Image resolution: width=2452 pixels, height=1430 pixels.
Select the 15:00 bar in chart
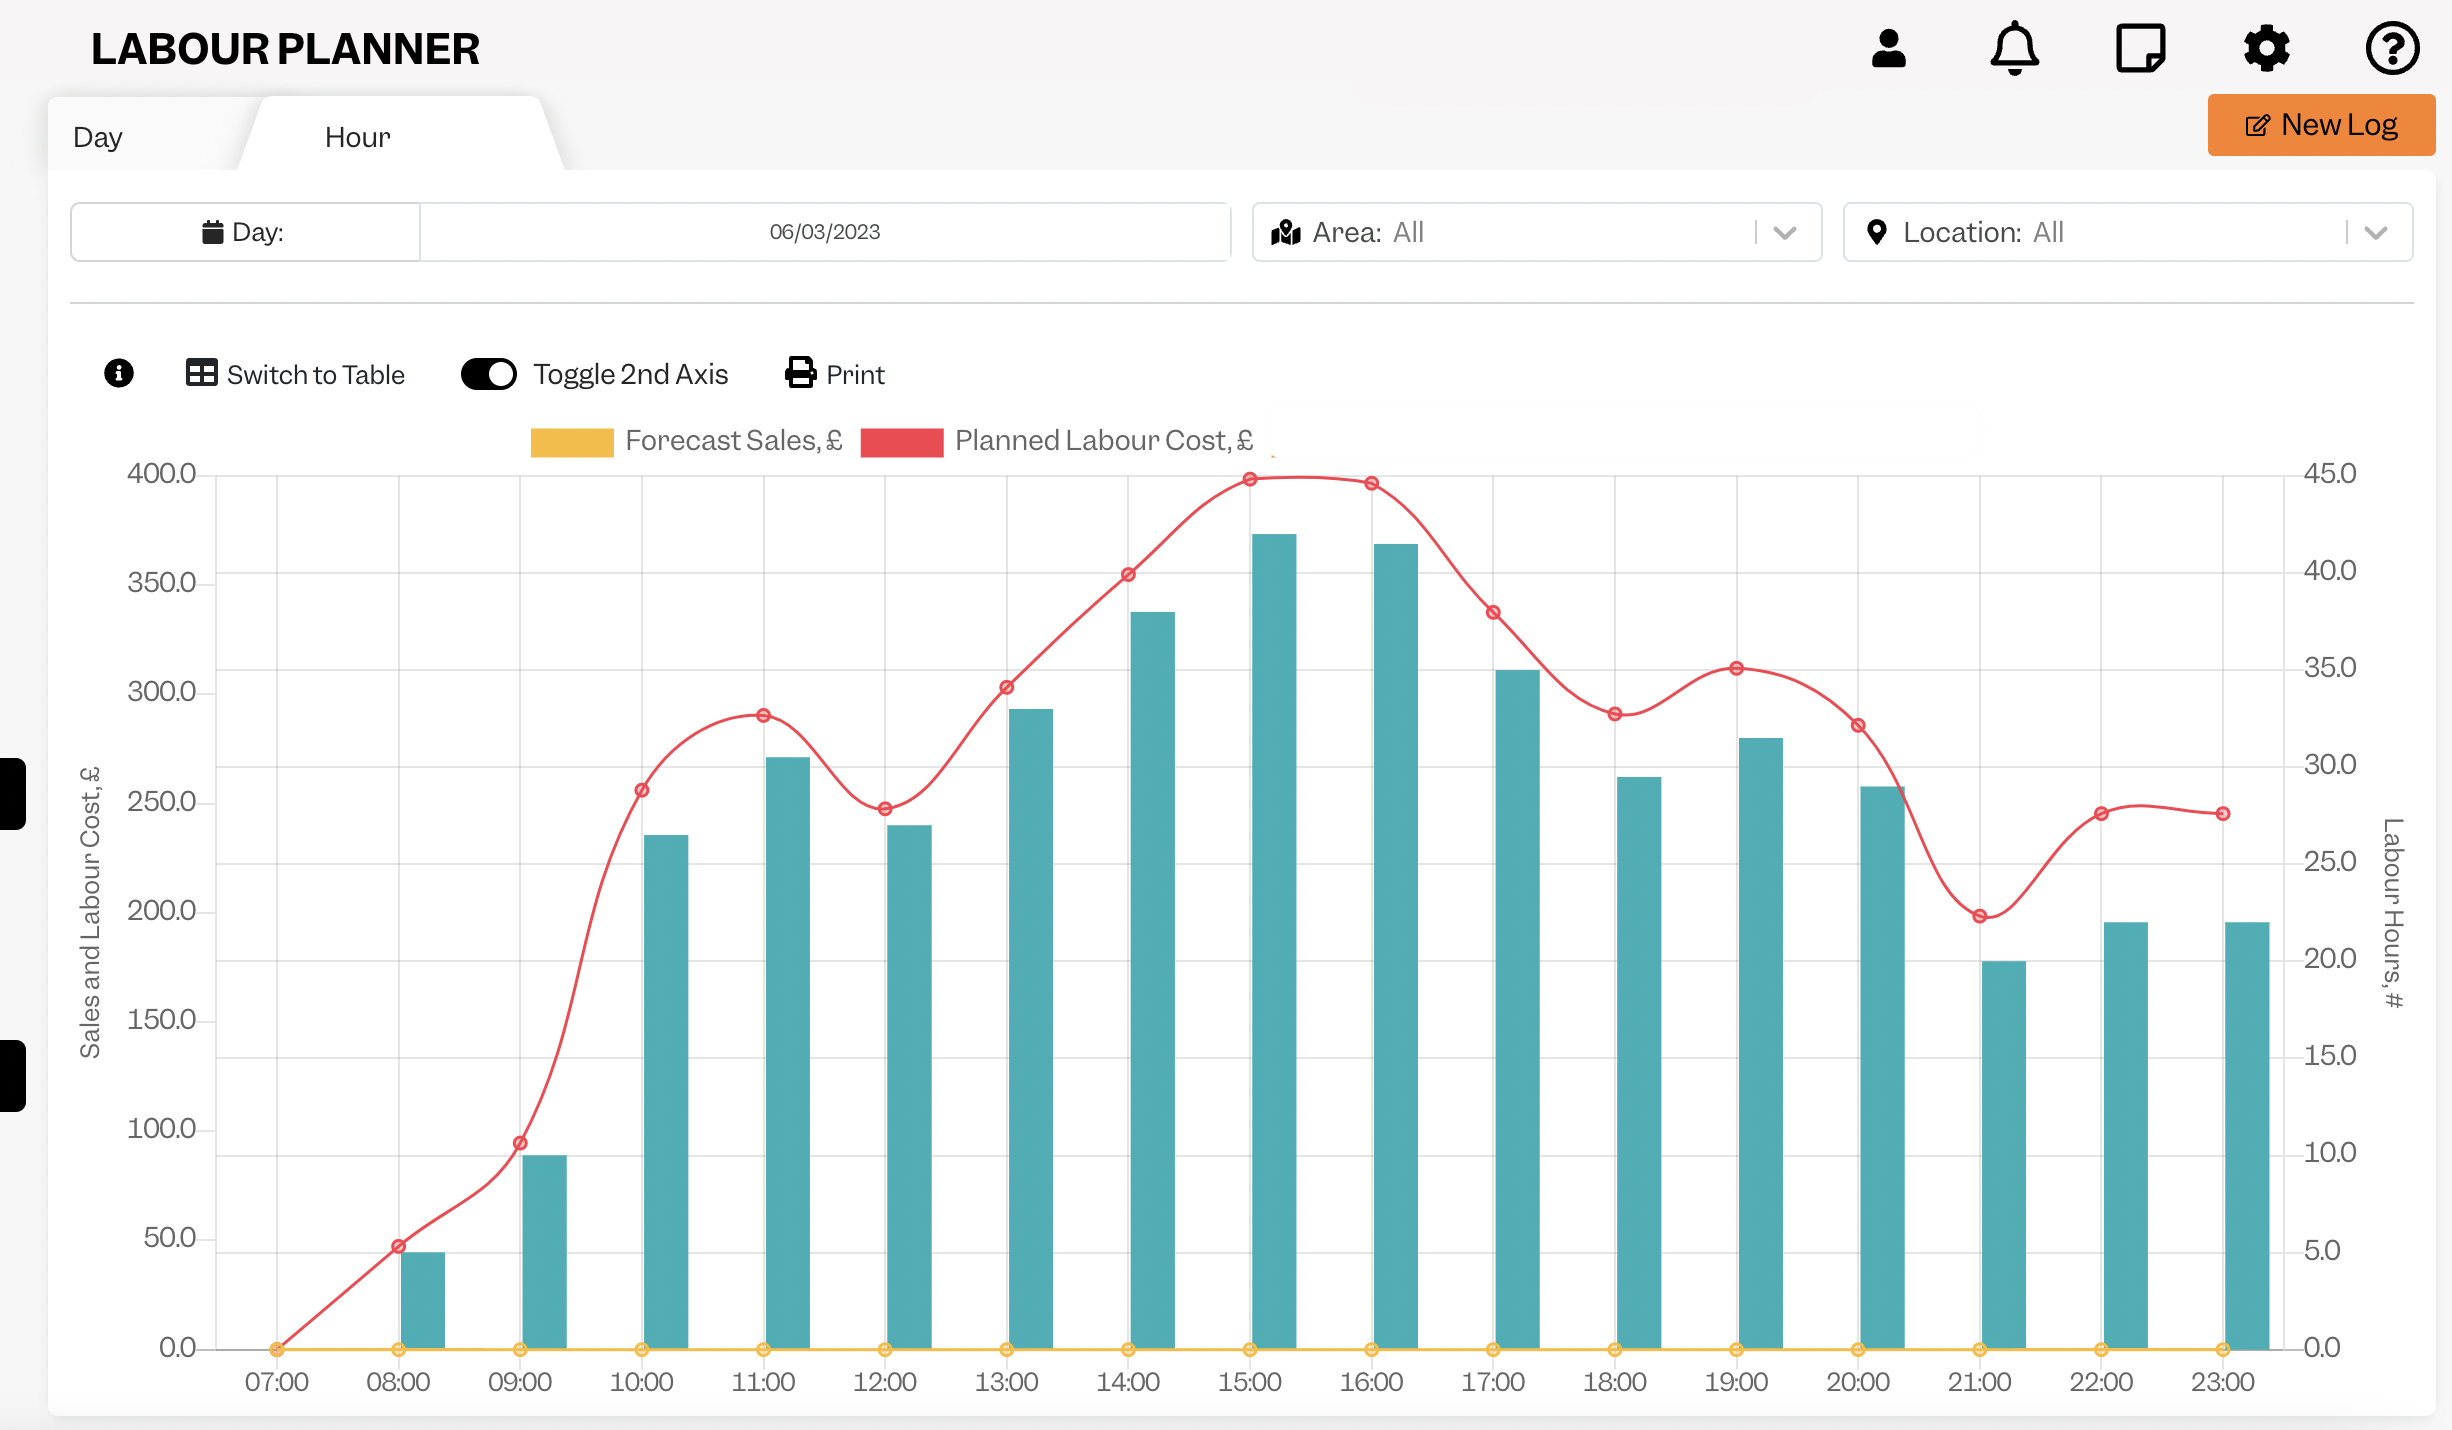coord(1274,941)
